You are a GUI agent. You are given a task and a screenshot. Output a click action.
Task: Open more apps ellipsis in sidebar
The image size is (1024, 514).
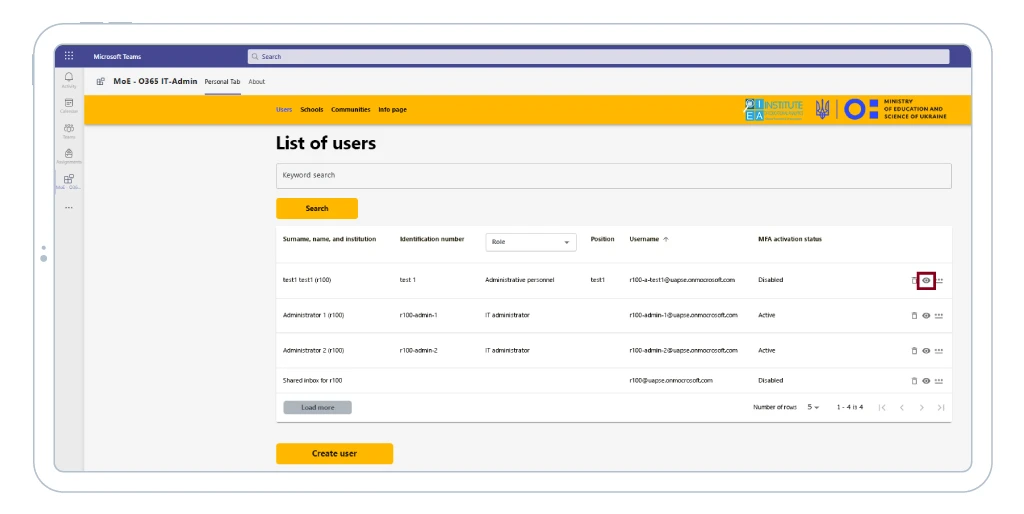(x=69, y=208)
